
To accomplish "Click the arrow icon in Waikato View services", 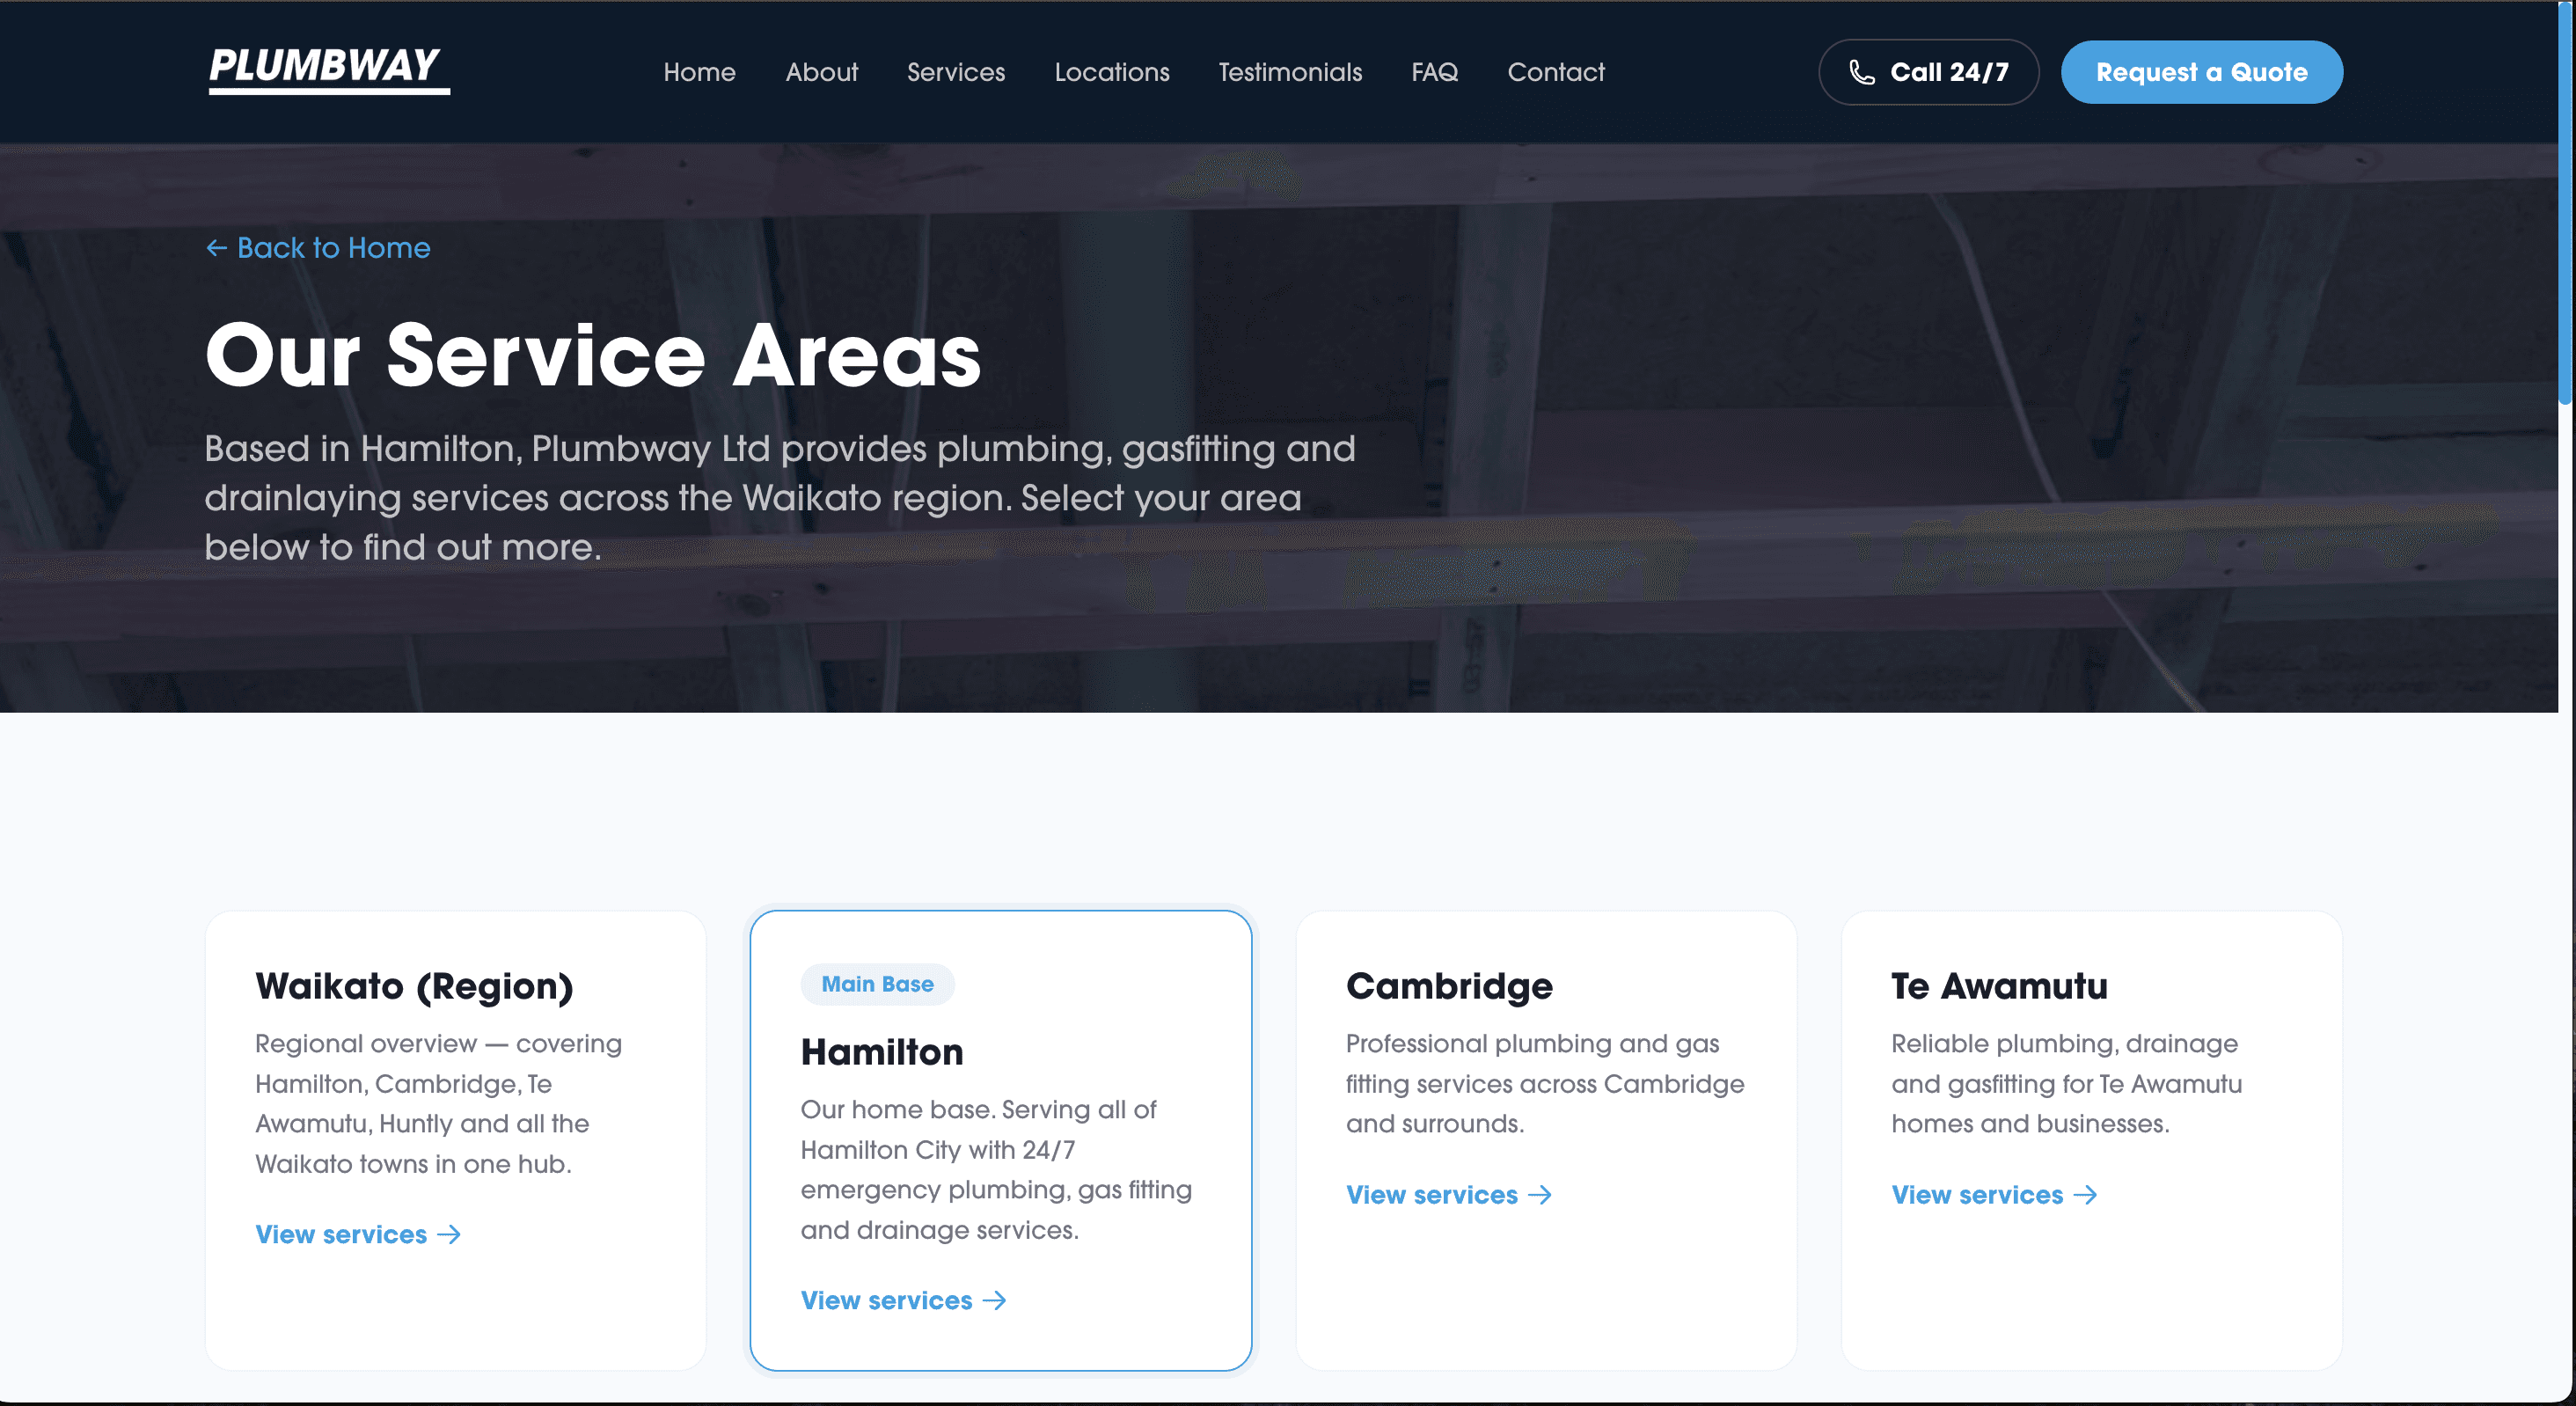I will click(449, 1235).
